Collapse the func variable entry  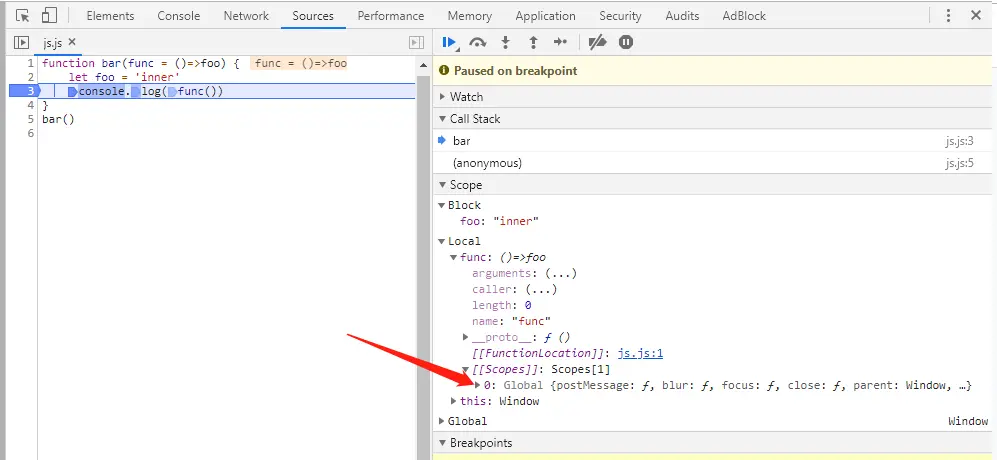coord(453,258)
